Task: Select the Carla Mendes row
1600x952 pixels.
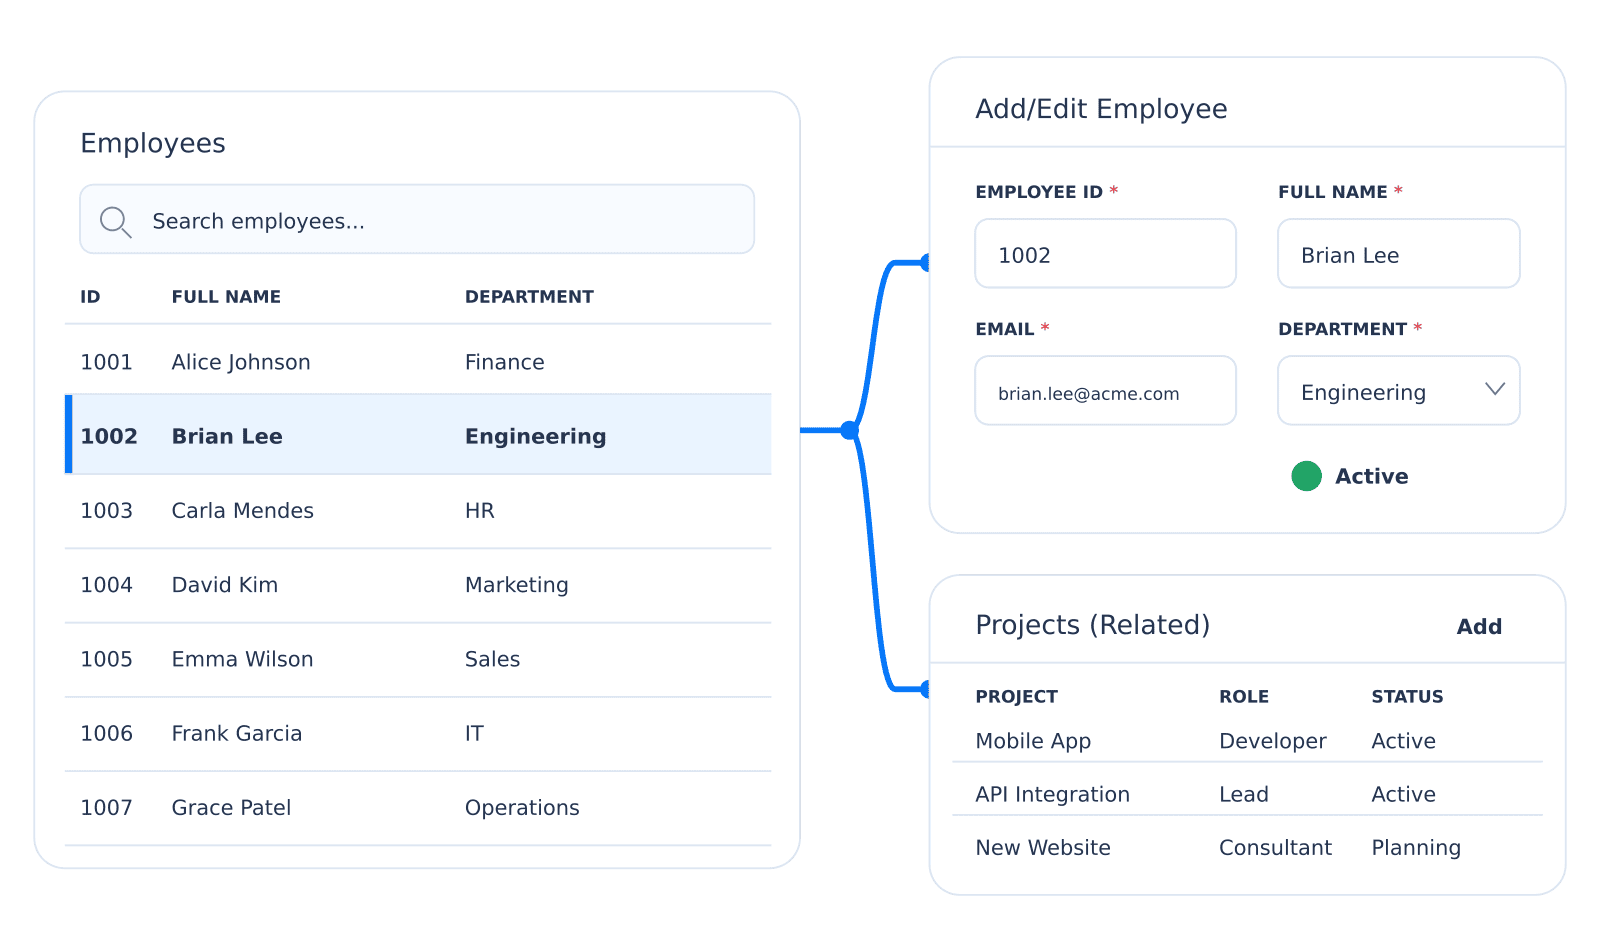Action: click(x=418, y=510)
